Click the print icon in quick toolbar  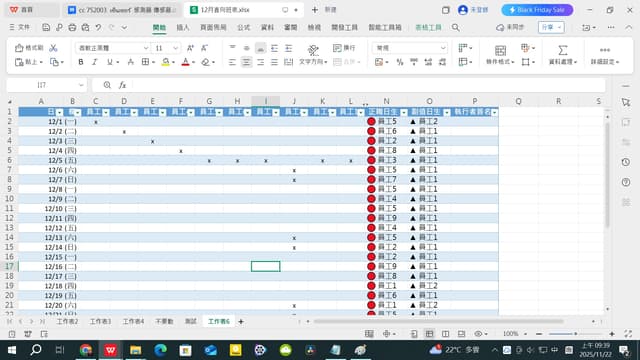pos(72,27)
